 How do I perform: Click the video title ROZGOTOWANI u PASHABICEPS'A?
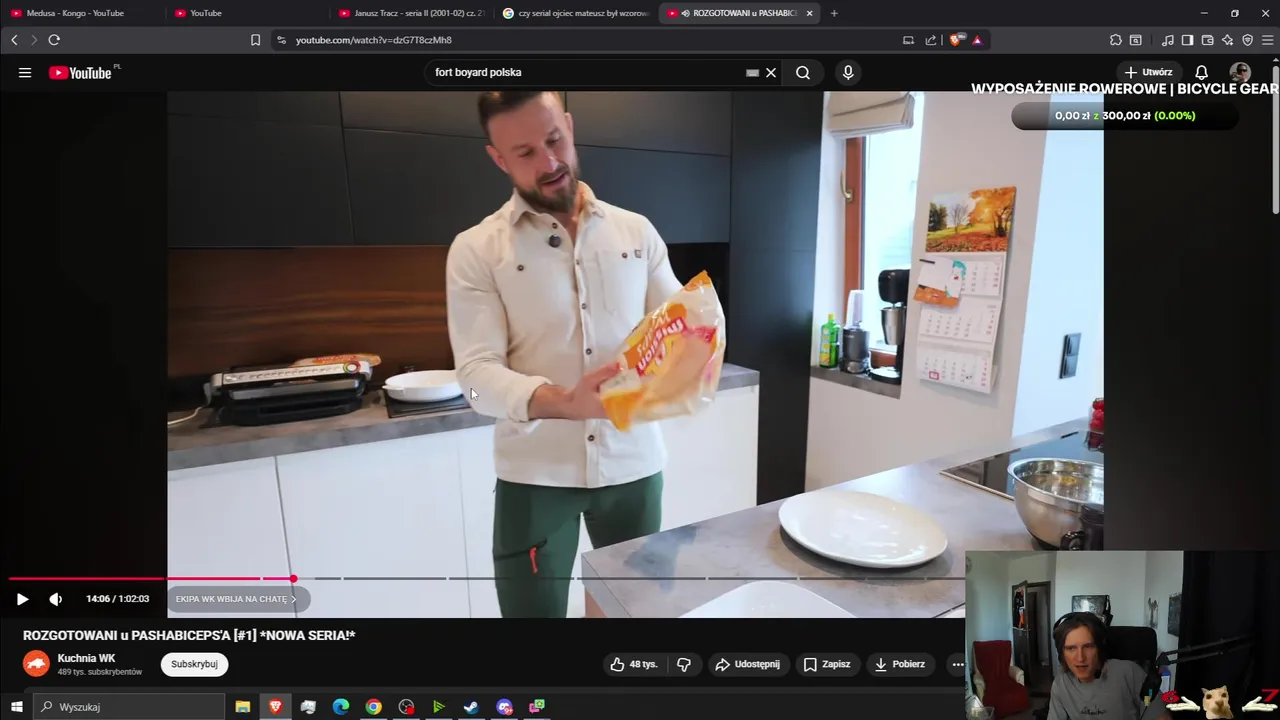click(189, 635)
